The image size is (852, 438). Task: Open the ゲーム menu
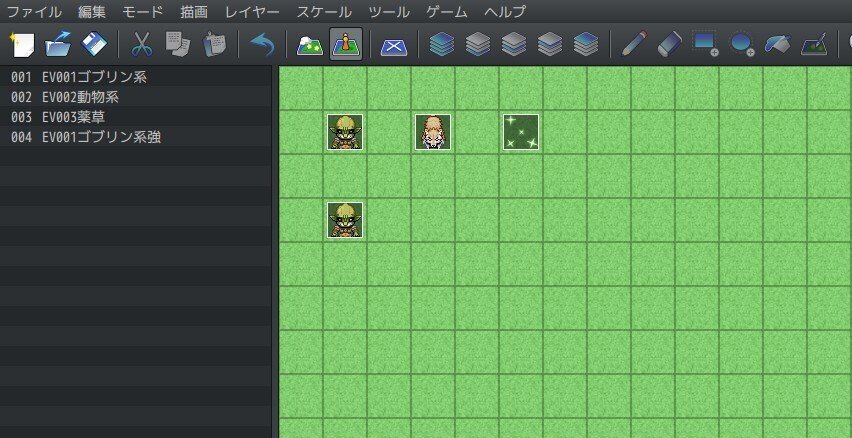point(447,11)
